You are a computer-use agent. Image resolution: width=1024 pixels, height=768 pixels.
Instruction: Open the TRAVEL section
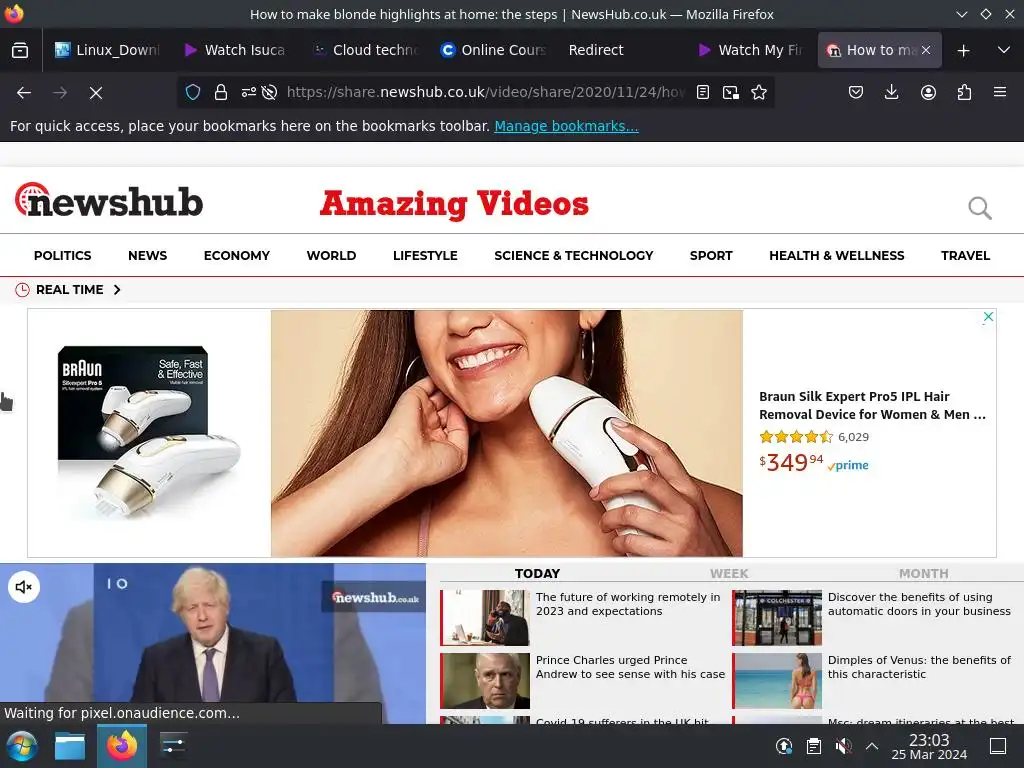[965, 255]
